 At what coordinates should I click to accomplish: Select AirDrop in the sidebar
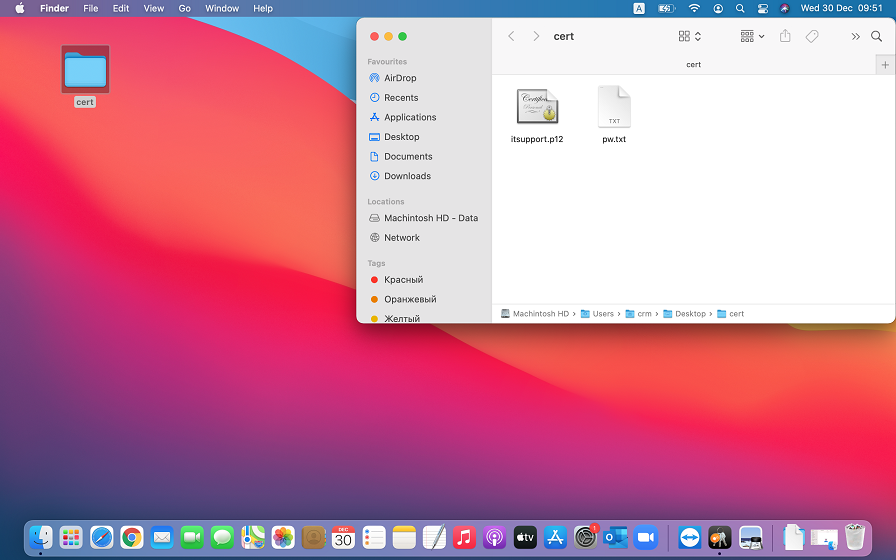[400, 78]
